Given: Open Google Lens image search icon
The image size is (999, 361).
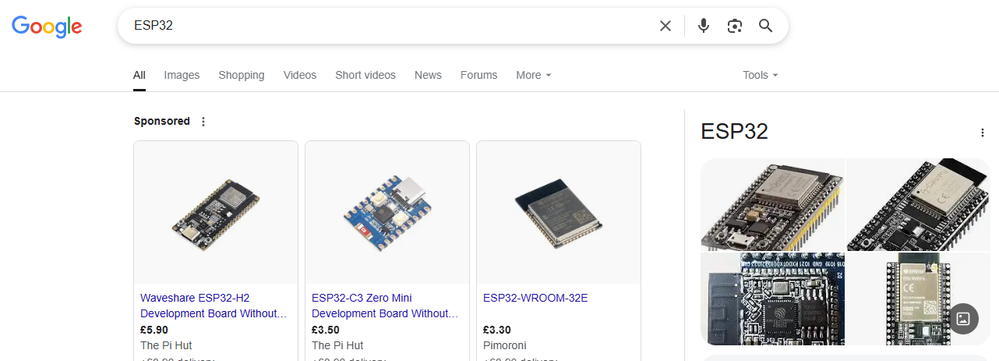Looking at the screenshot, I should (x=735, y=26).
